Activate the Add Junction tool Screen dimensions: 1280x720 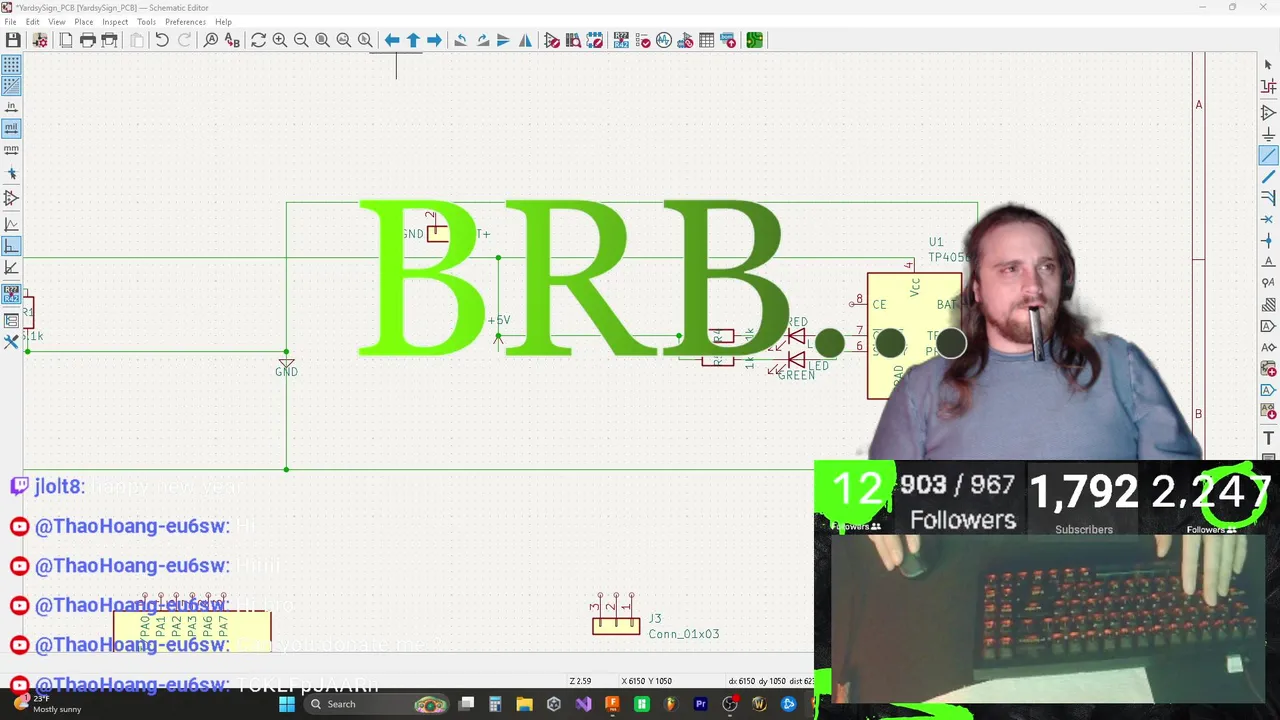point(1268,240)
